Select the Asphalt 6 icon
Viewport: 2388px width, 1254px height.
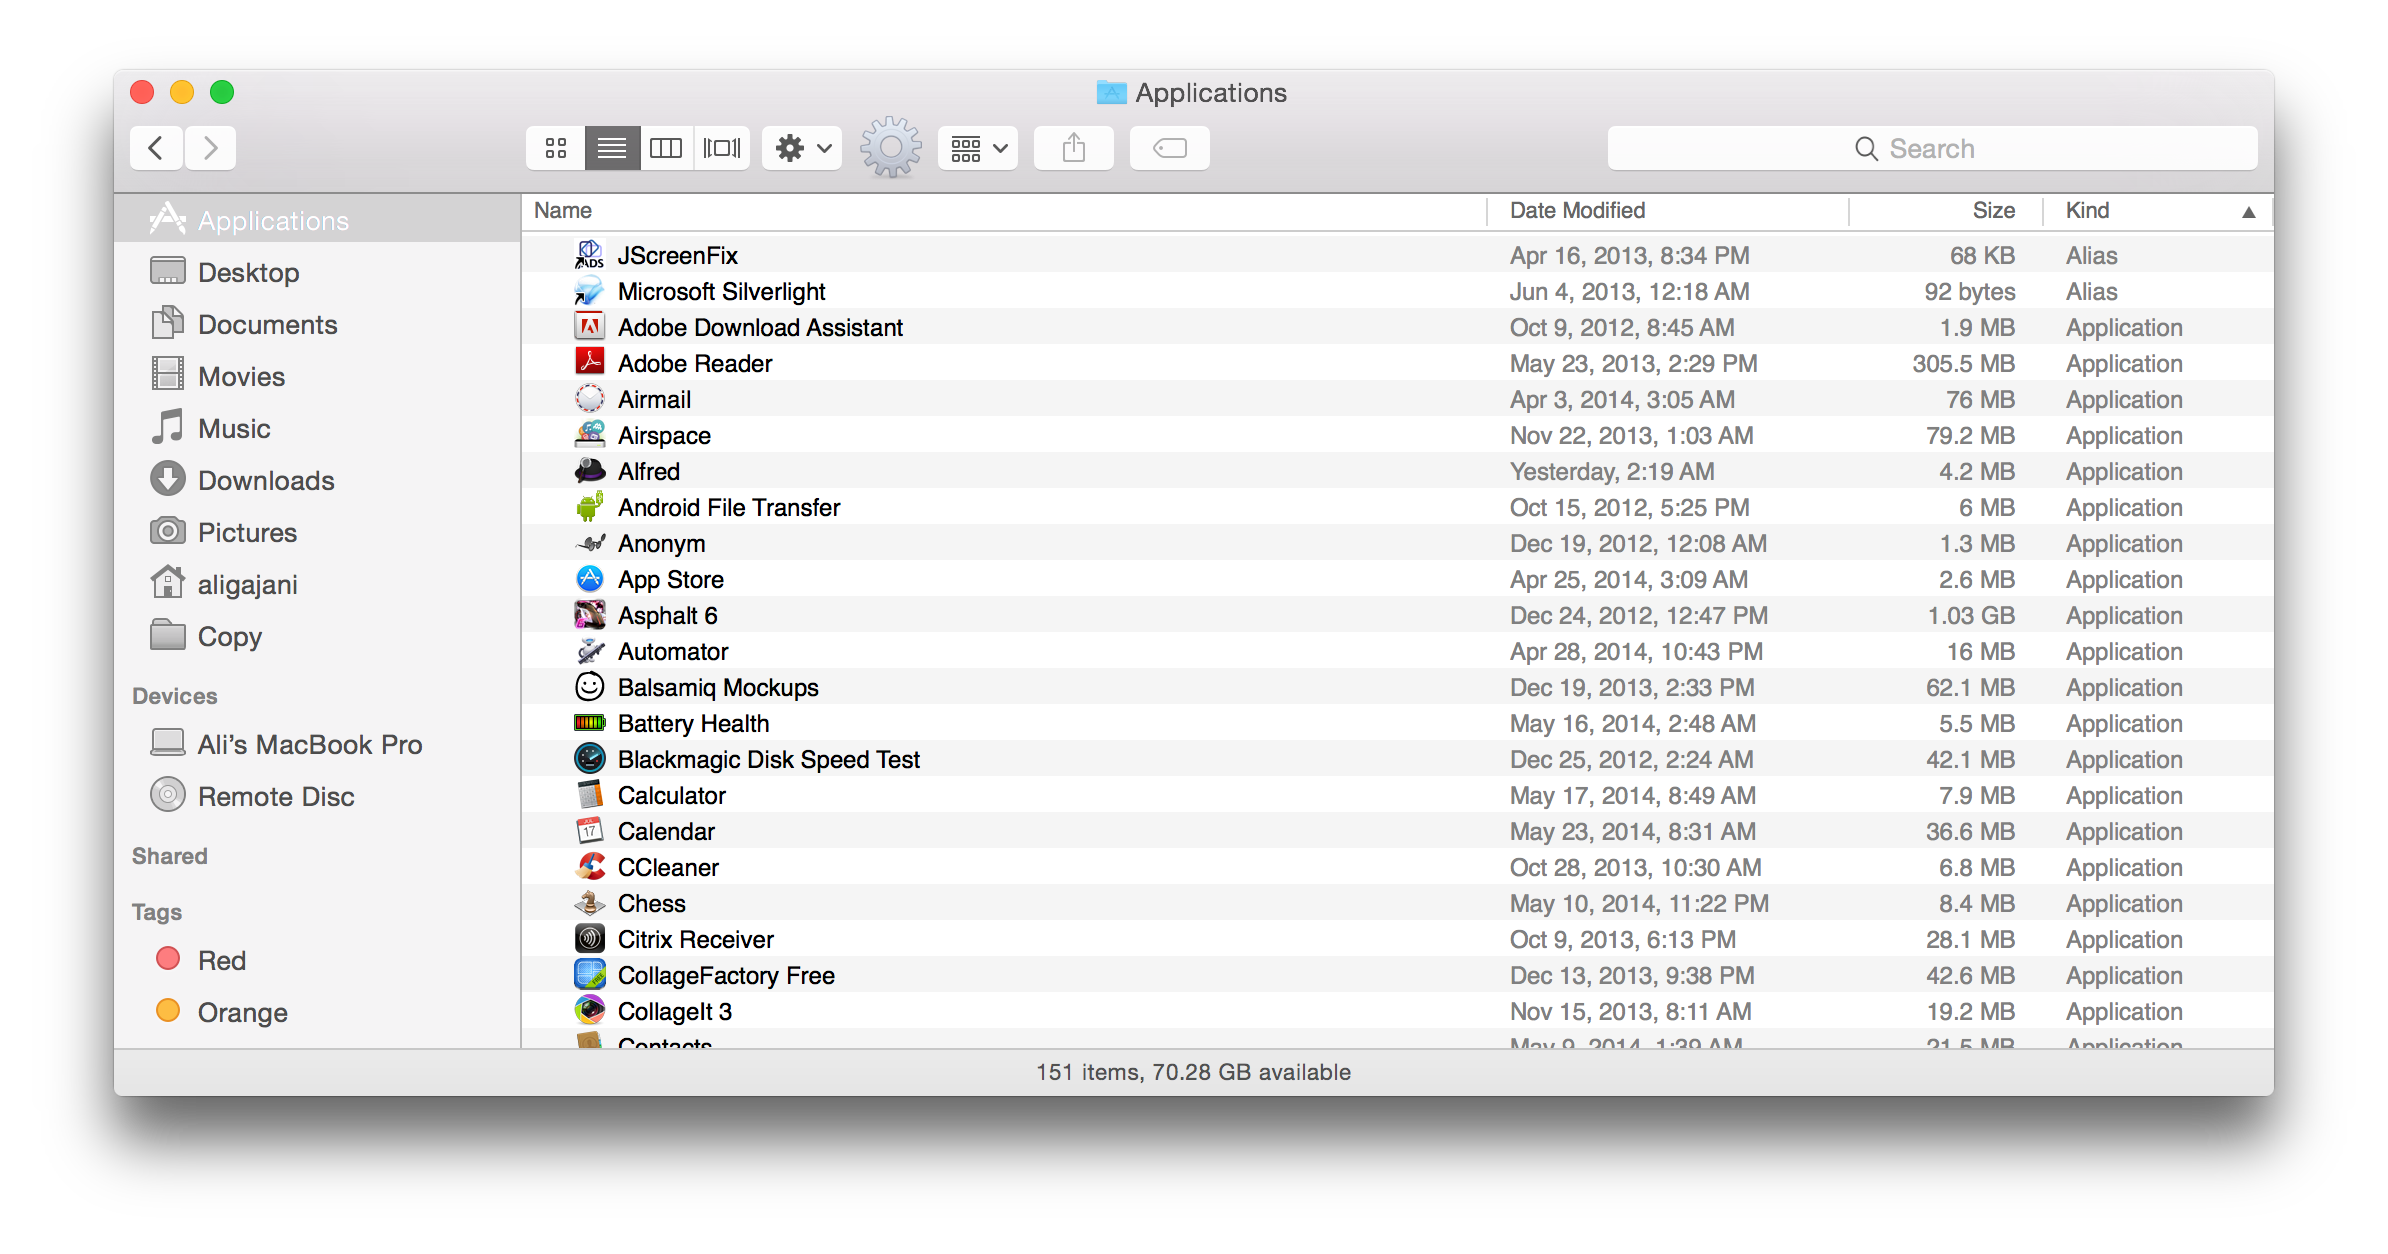[590, 615]
